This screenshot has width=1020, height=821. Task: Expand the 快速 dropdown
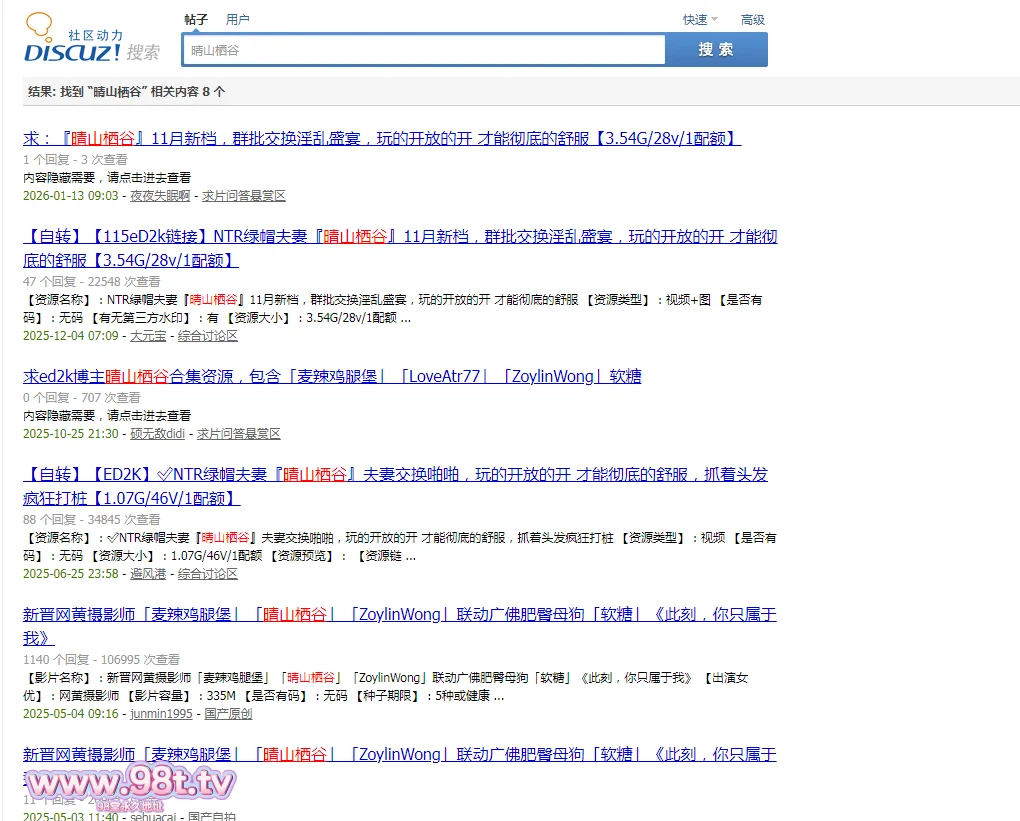699,19
